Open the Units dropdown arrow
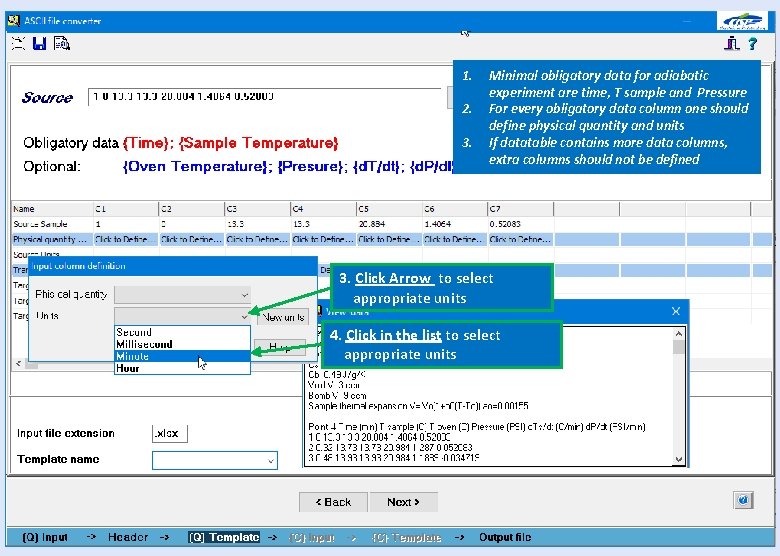 coord(244,316)
